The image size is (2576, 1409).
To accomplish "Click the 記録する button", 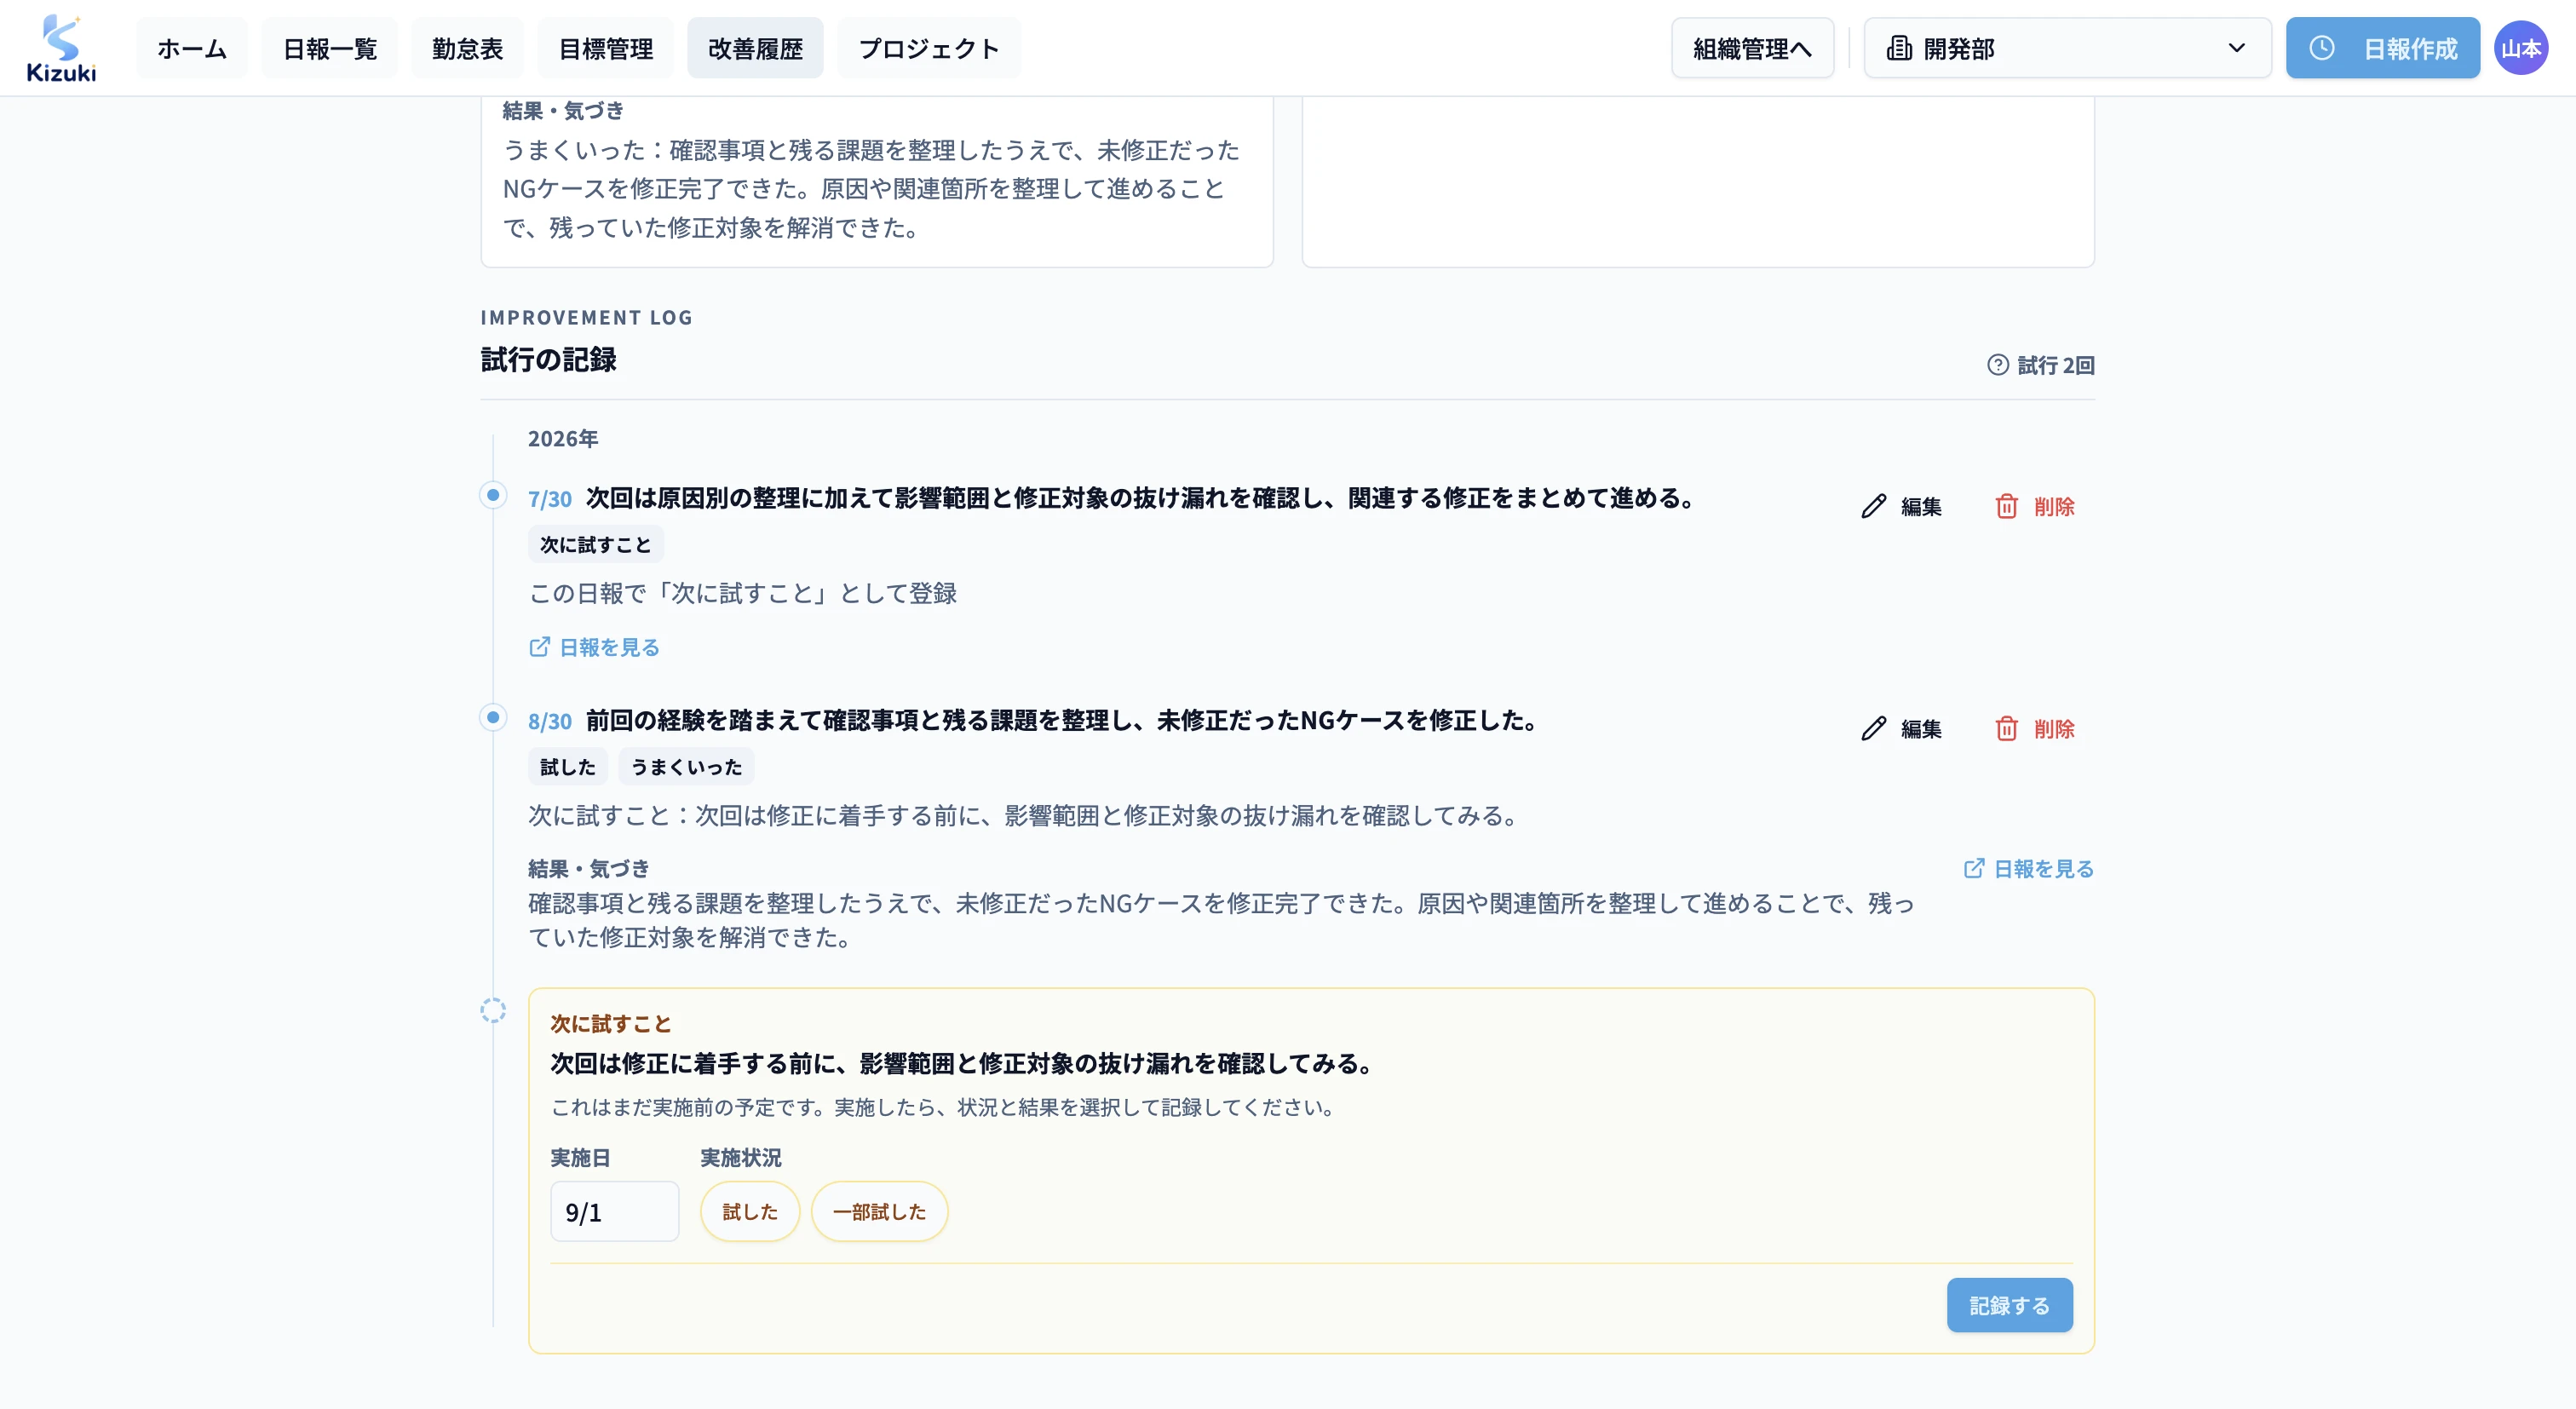I will click(x=2009, y=1305).
